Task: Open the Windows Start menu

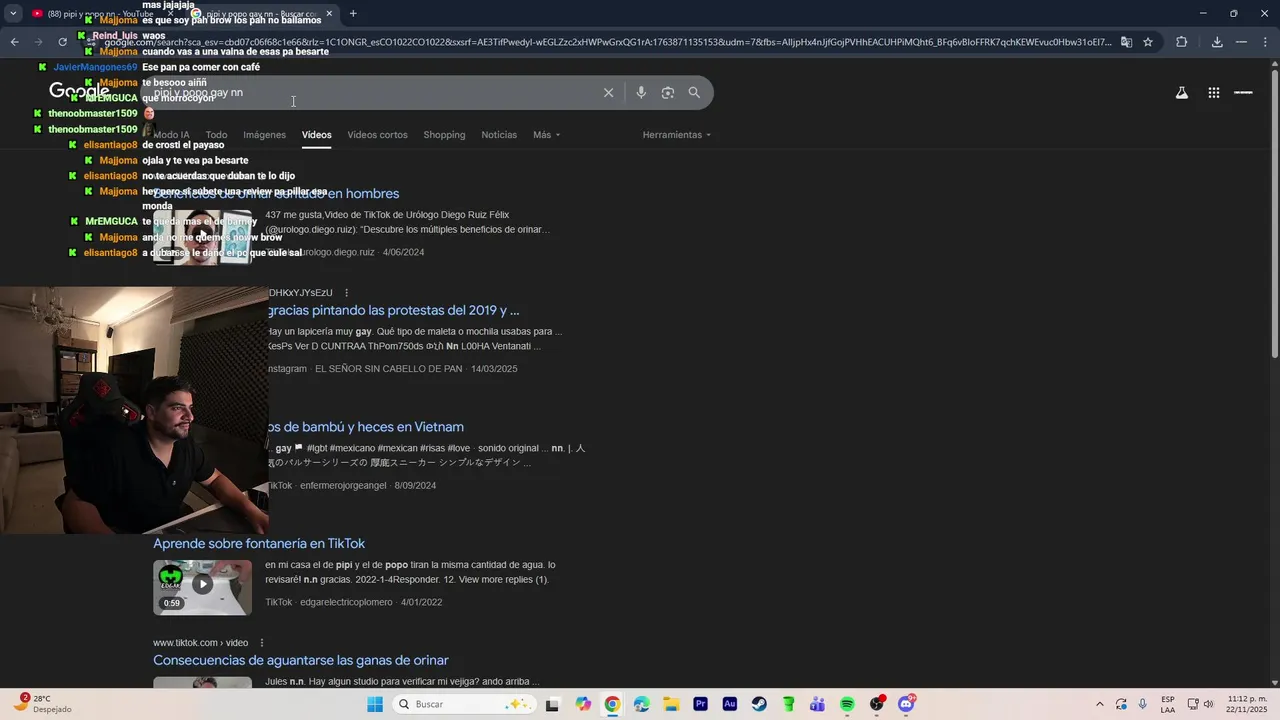Action: pos(375,704)
